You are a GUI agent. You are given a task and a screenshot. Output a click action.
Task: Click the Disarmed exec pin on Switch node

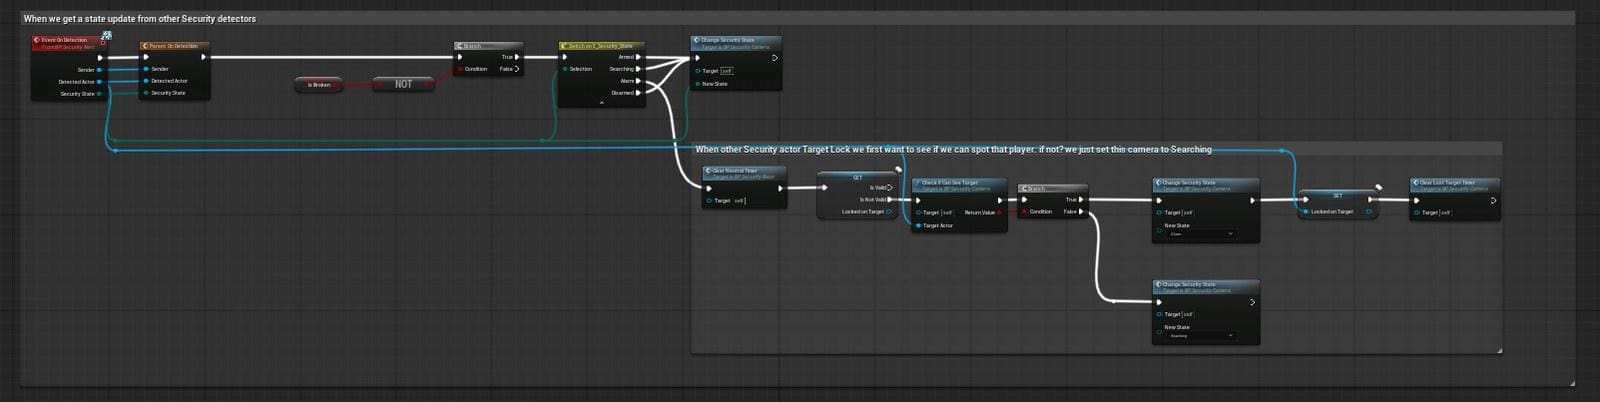pos(638,93)
